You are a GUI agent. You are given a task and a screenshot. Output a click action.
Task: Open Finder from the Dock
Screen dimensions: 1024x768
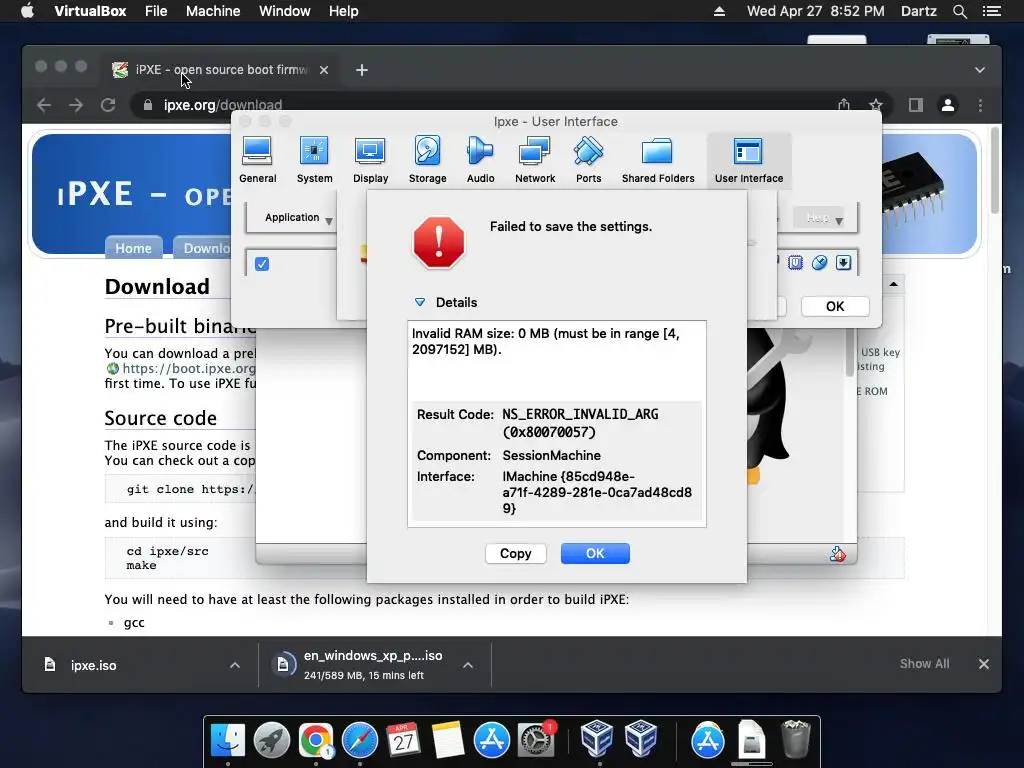point(228,740)
